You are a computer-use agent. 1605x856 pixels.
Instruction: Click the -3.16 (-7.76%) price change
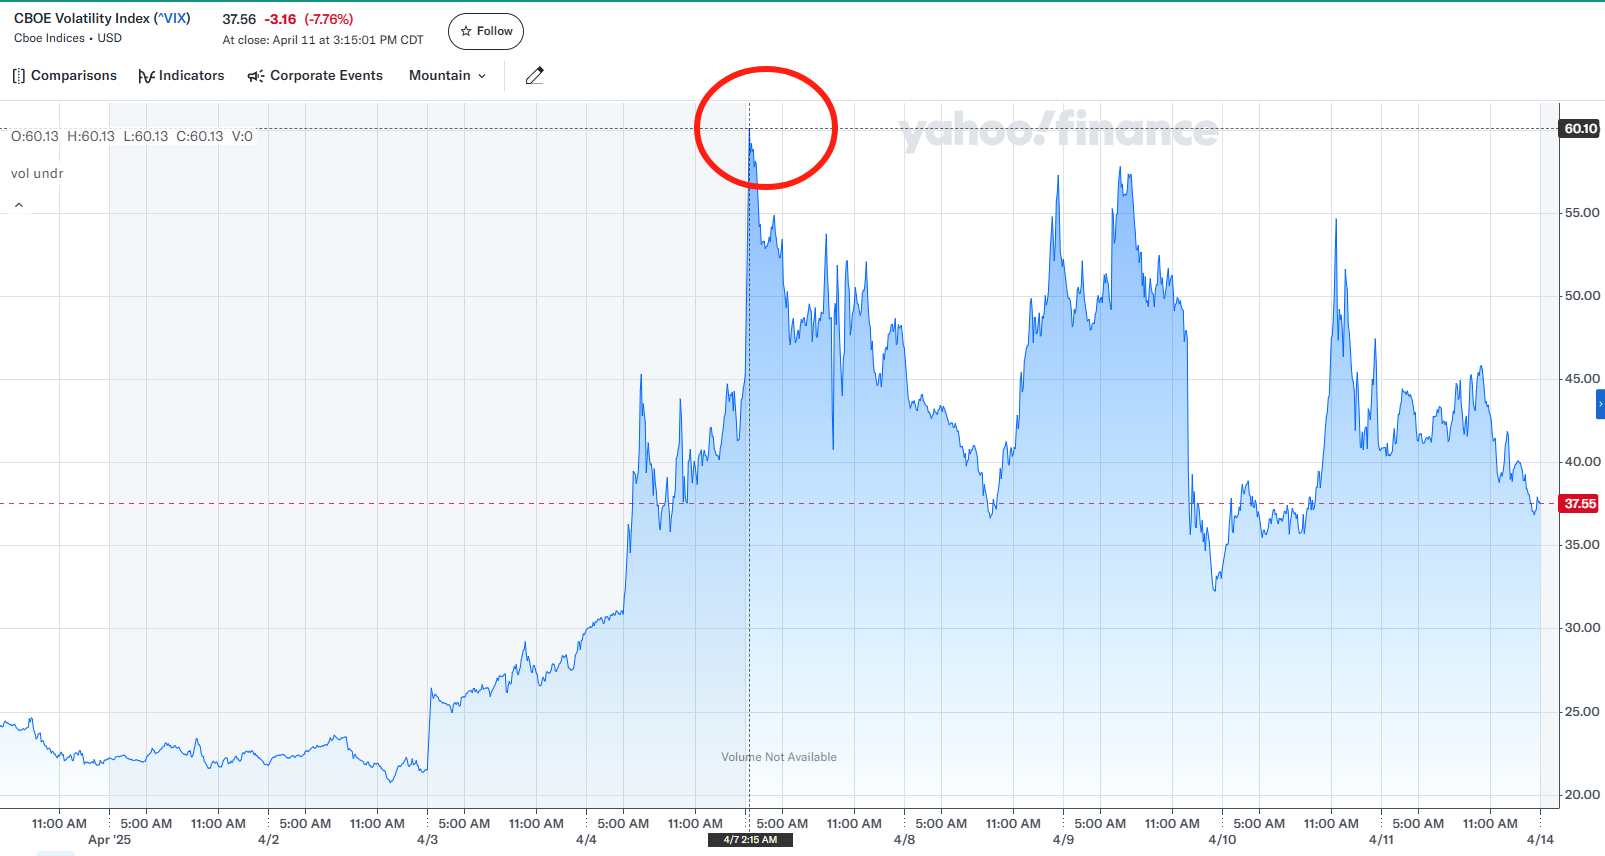[308, 19]
